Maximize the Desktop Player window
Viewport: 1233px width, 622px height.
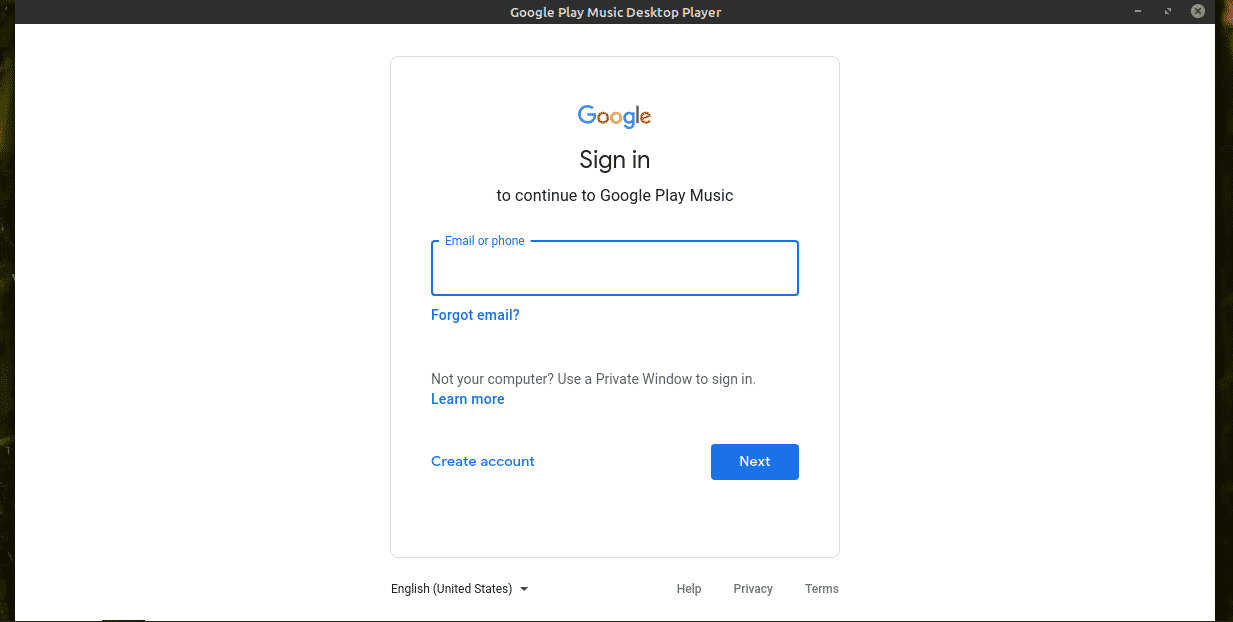point(1168,11)
